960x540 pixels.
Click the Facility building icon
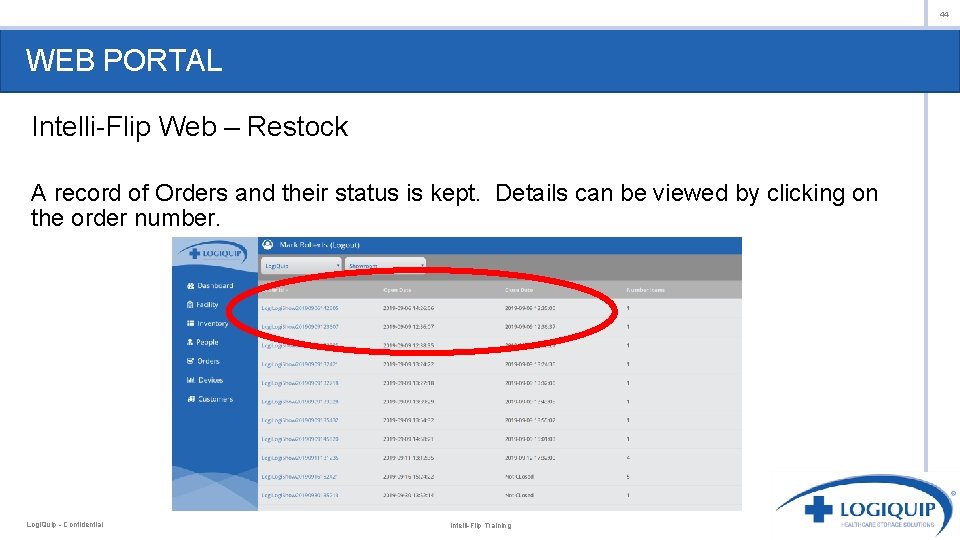(190, 304)
